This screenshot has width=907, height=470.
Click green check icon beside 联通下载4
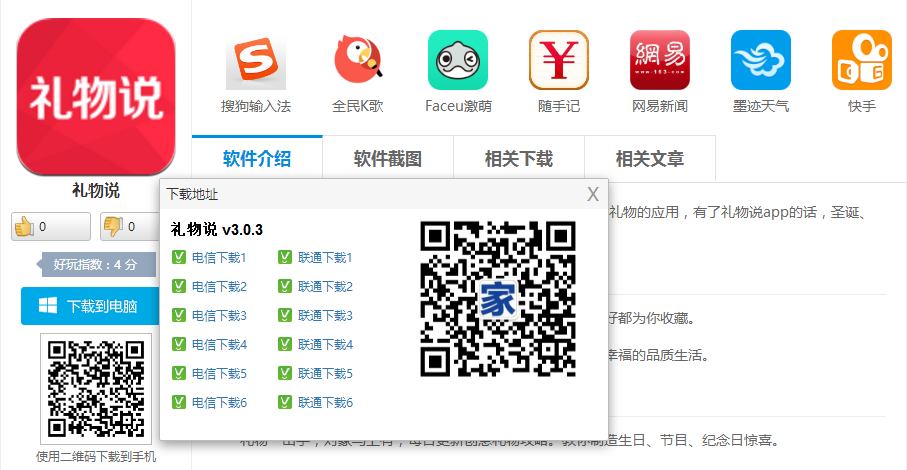285,344
